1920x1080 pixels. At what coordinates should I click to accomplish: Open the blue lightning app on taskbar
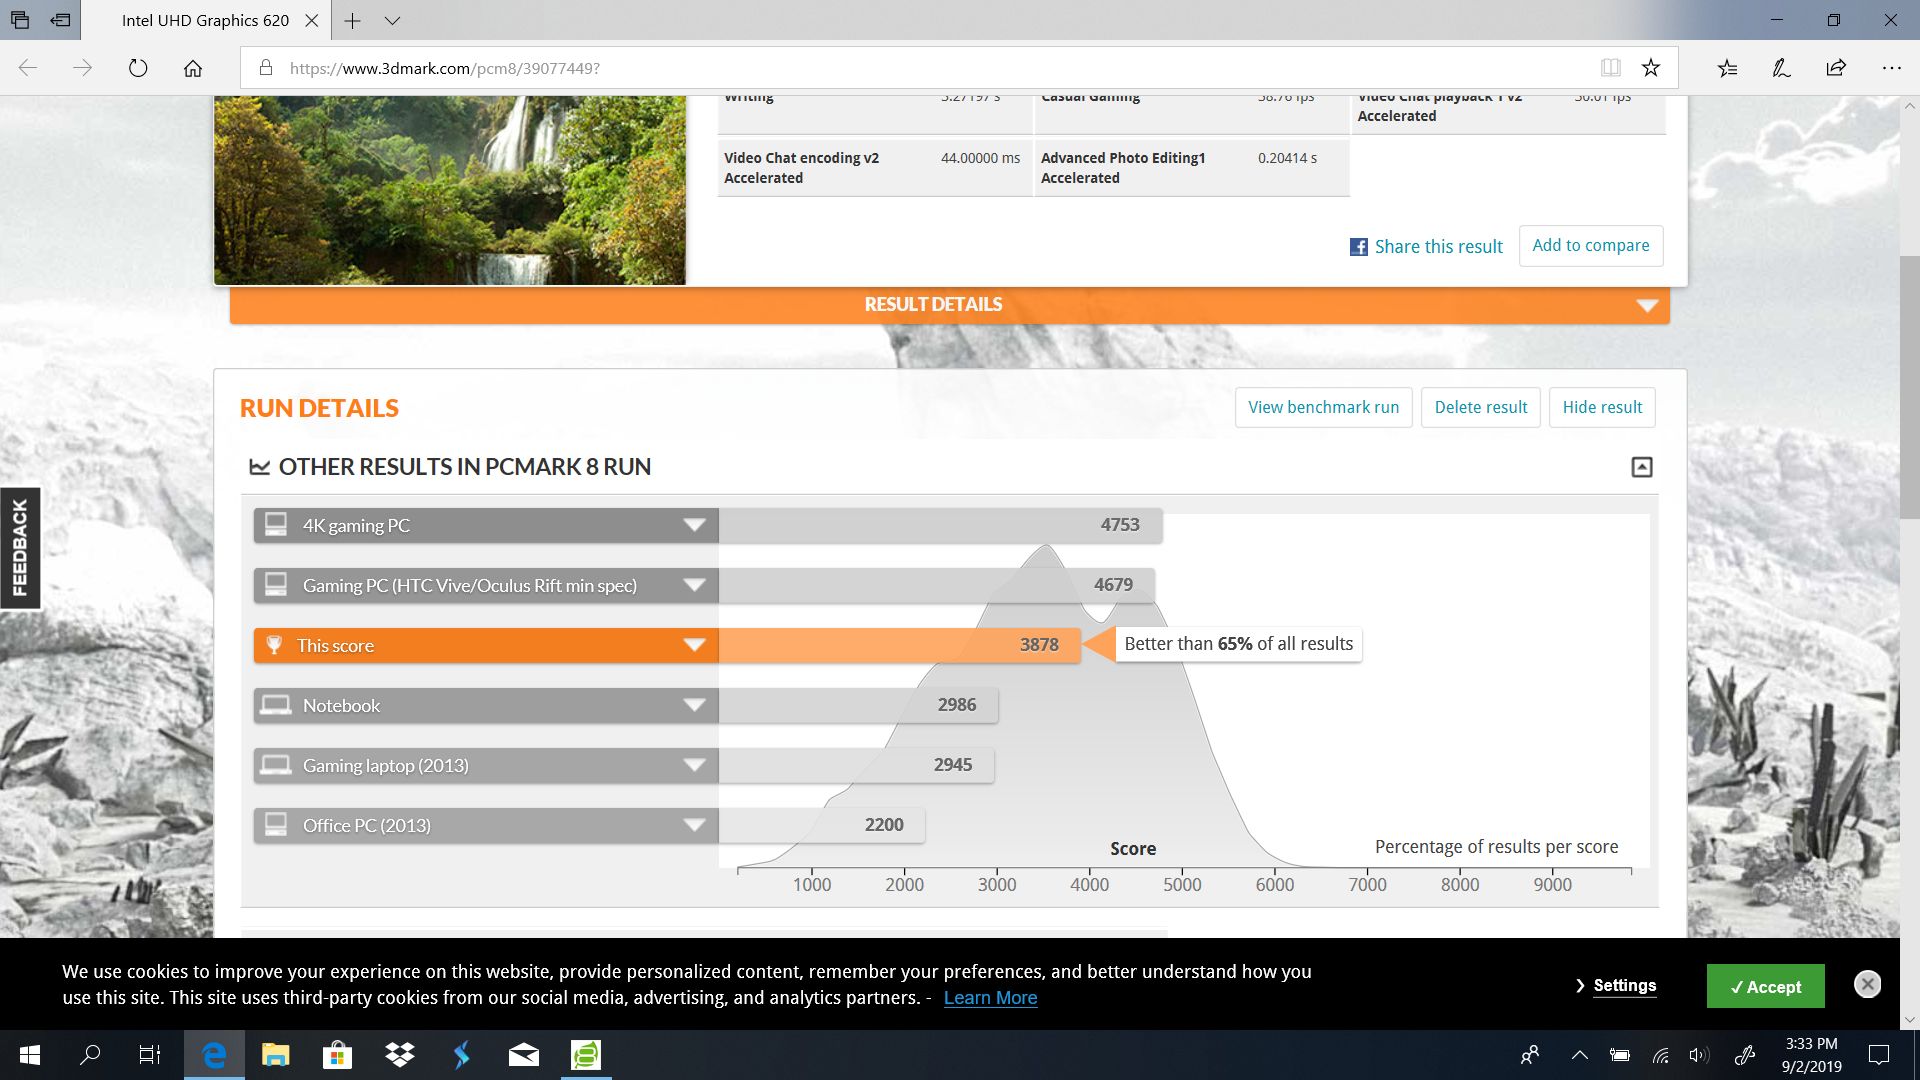click(x=461, y=1055)
